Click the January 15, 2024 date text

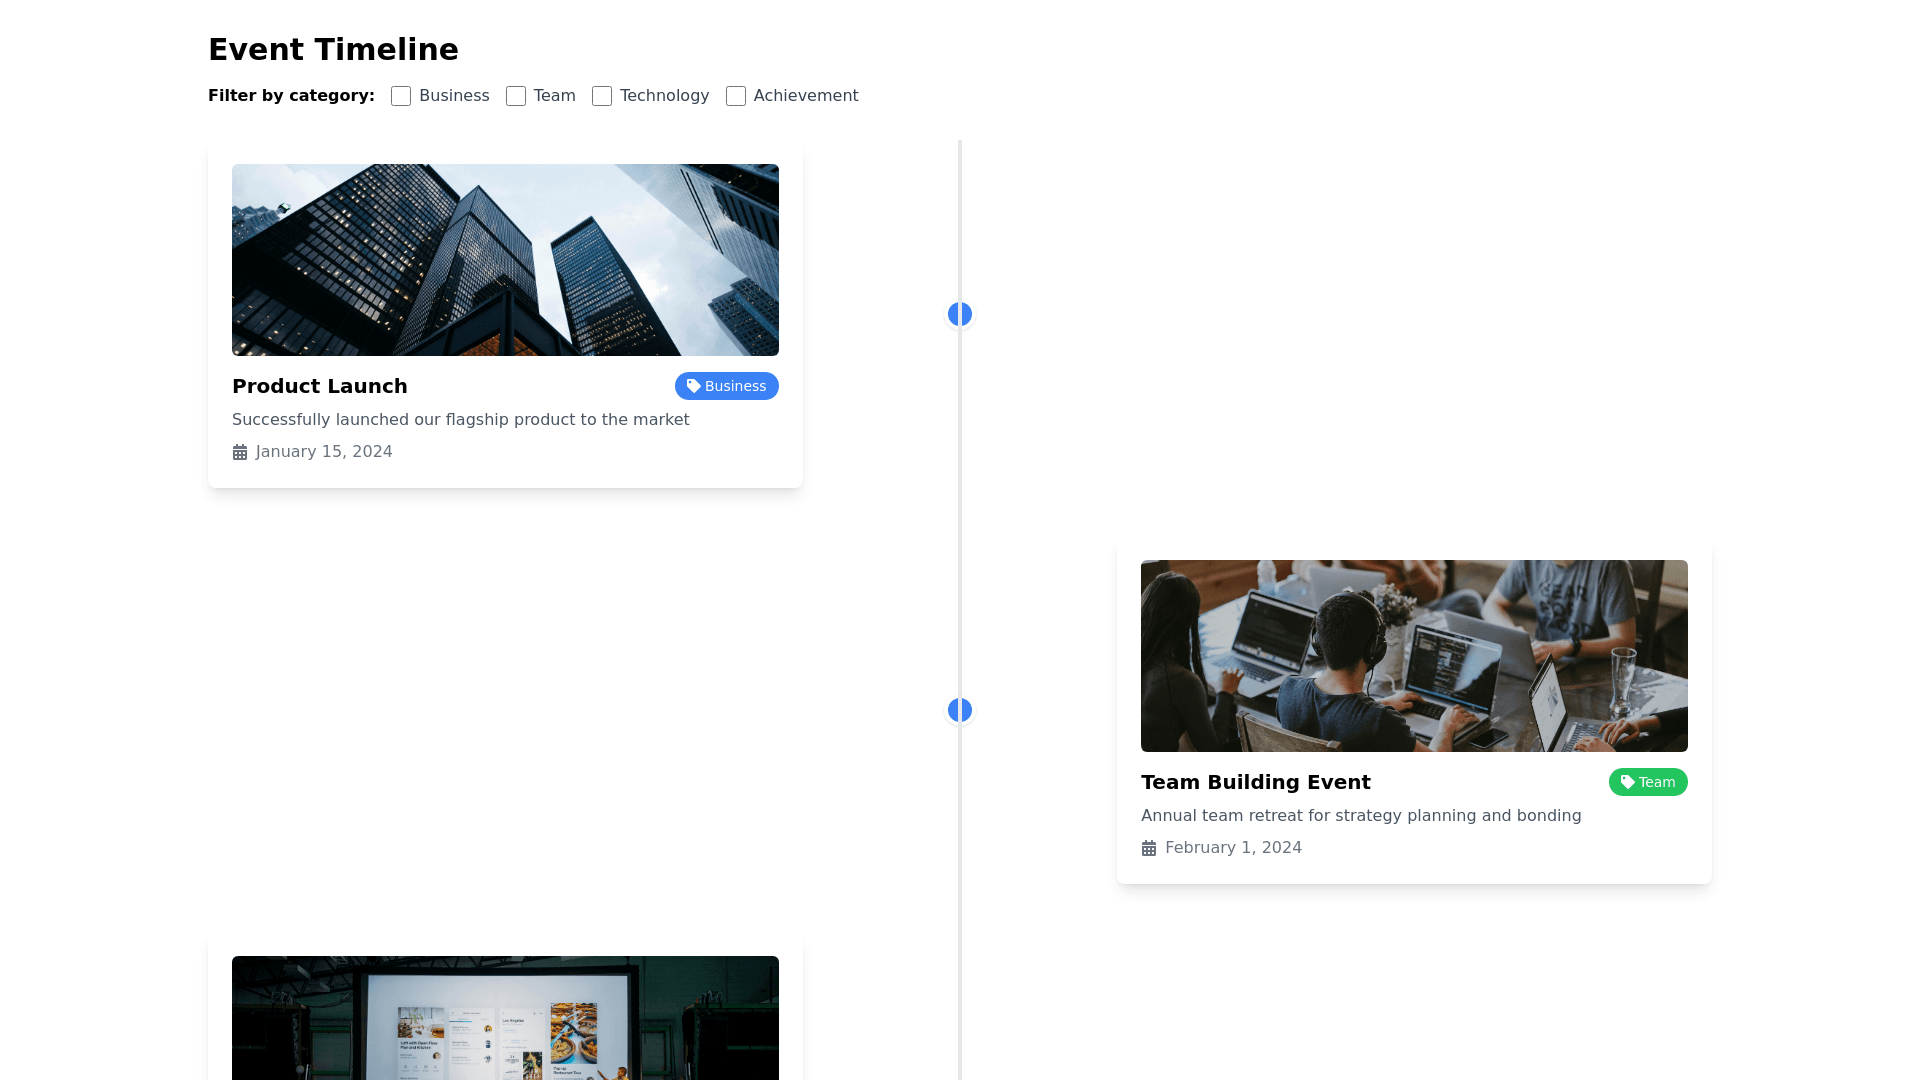tap(324, 452)
